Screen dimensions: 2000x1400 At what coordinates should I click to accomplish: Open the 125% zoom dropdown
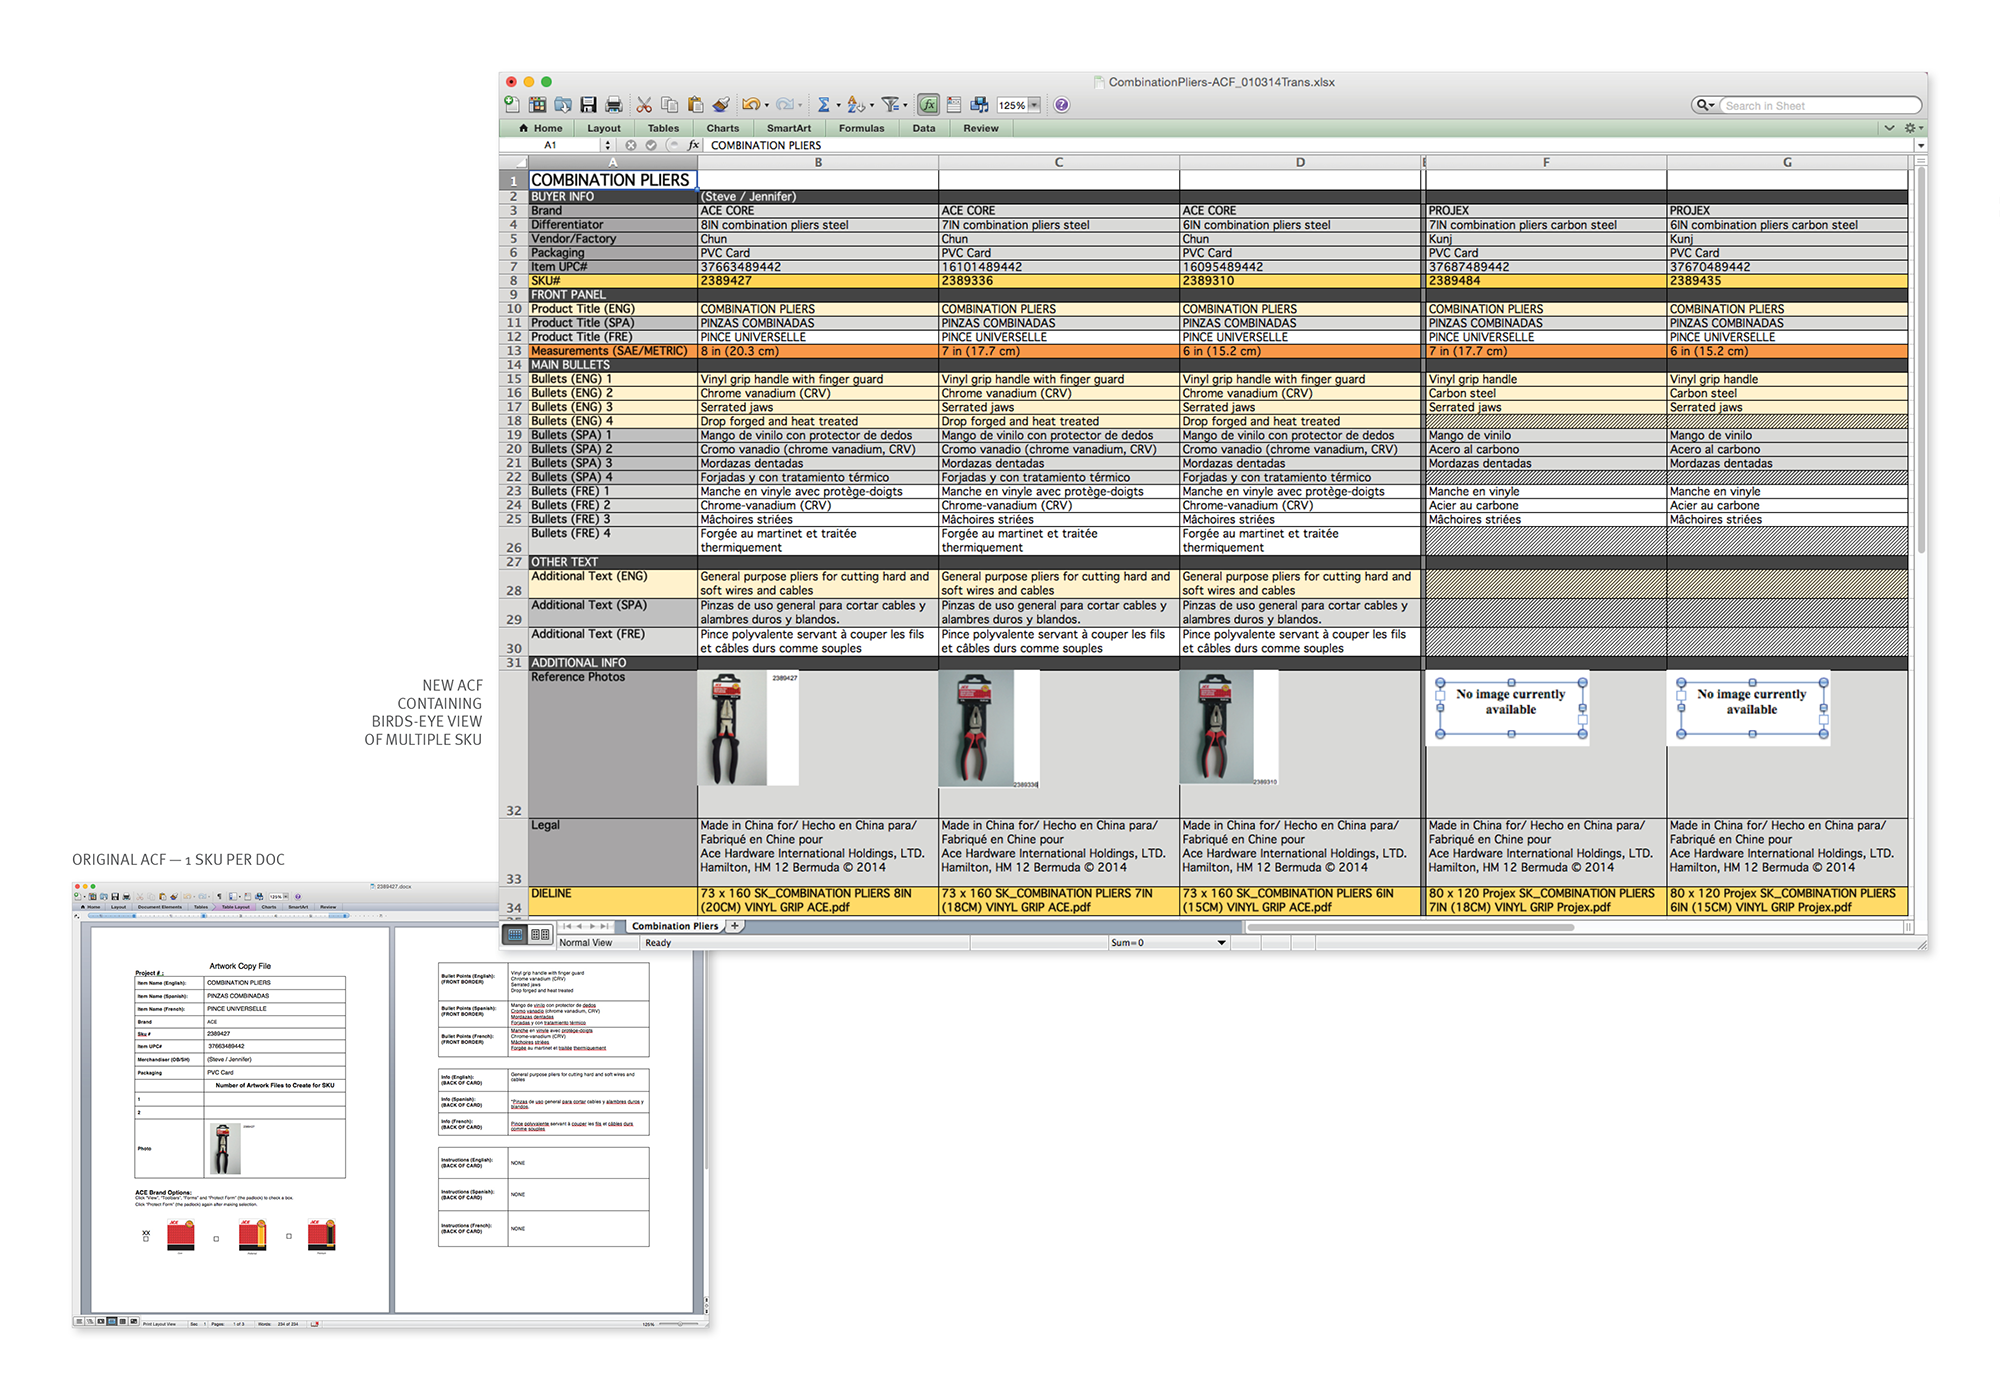1035,104
